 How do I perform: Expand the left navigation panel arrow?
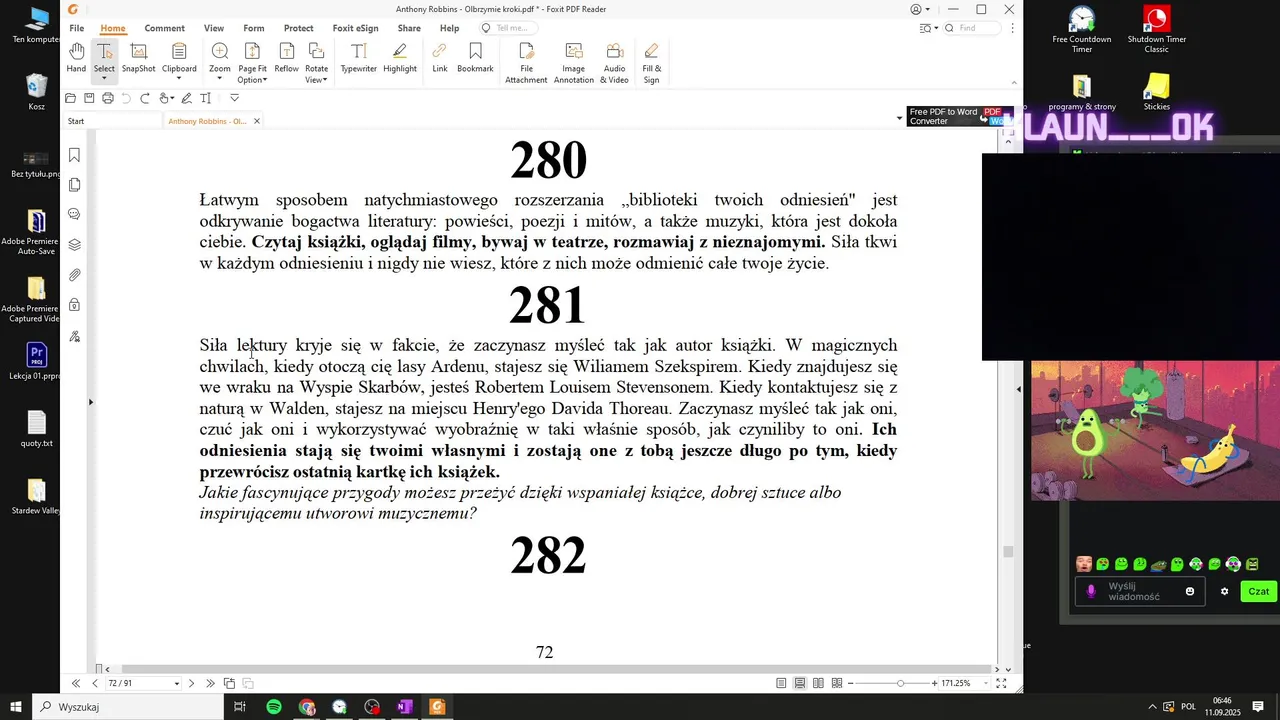pyautogui.click(x=91, y=402)
